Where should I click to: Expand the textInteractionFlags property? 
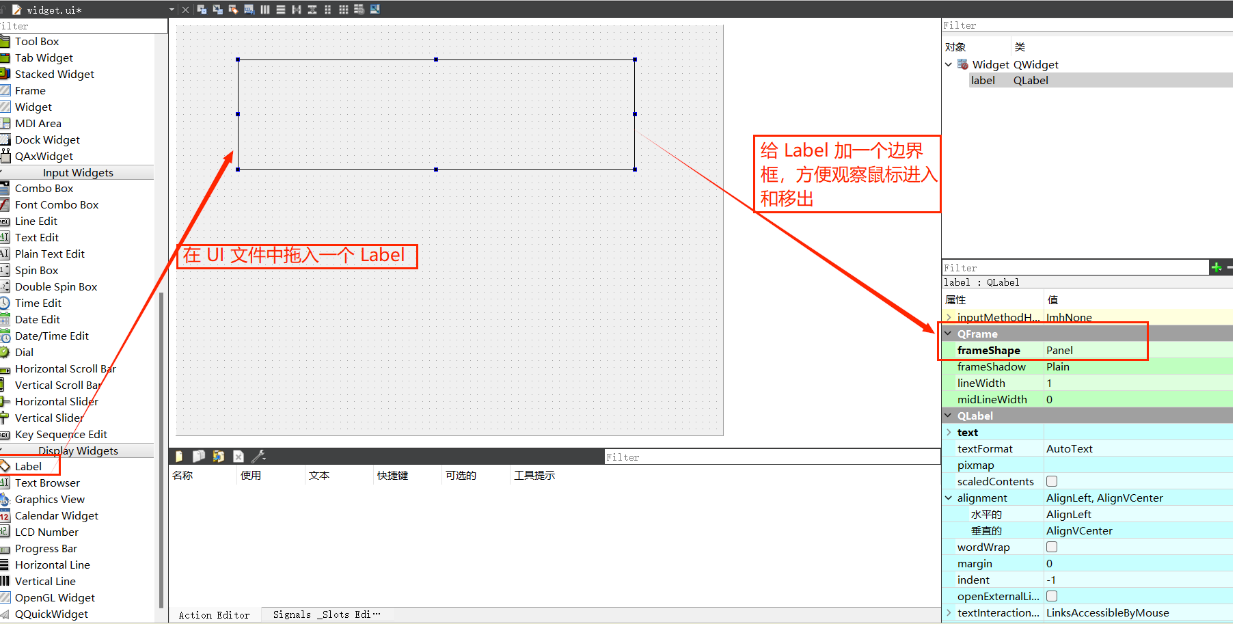(949, 613)
